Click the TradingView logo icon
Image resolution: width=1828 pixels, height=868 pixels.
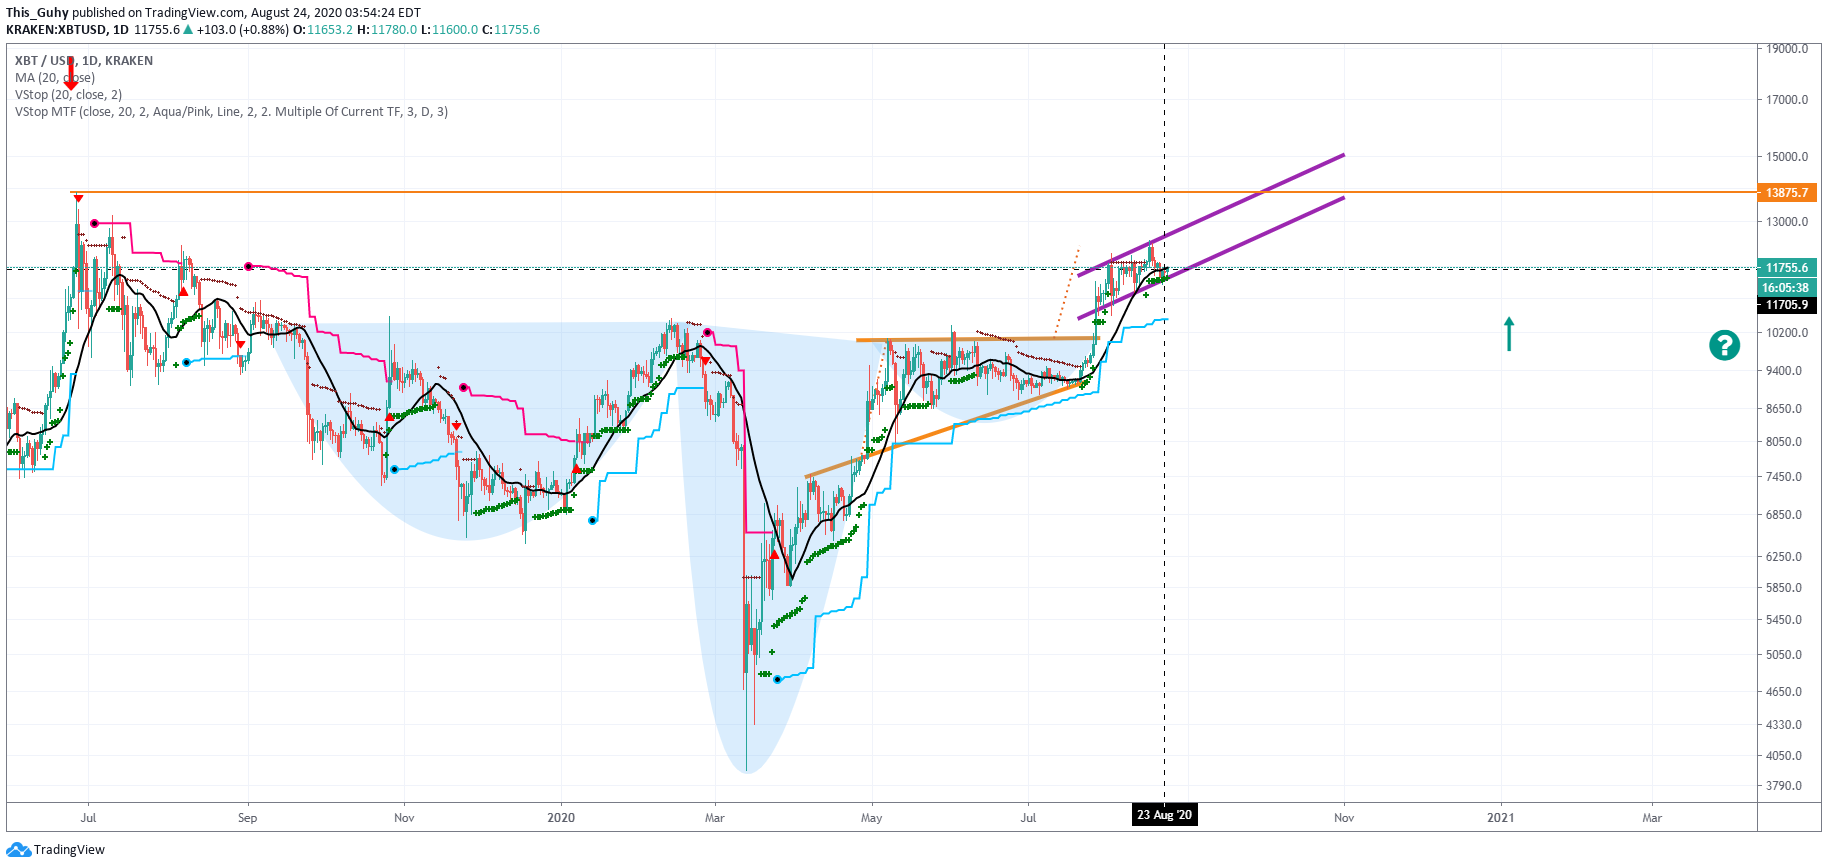click(x=18, y=850)
